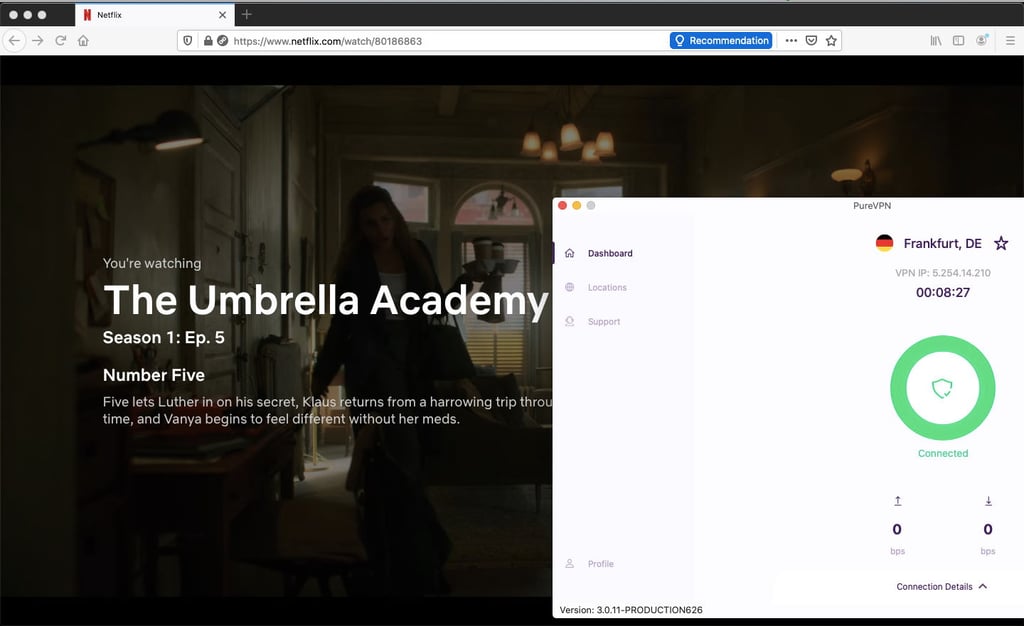
Task: Open the PureVPN Profile menu item
Action: [x=600, y=564]
